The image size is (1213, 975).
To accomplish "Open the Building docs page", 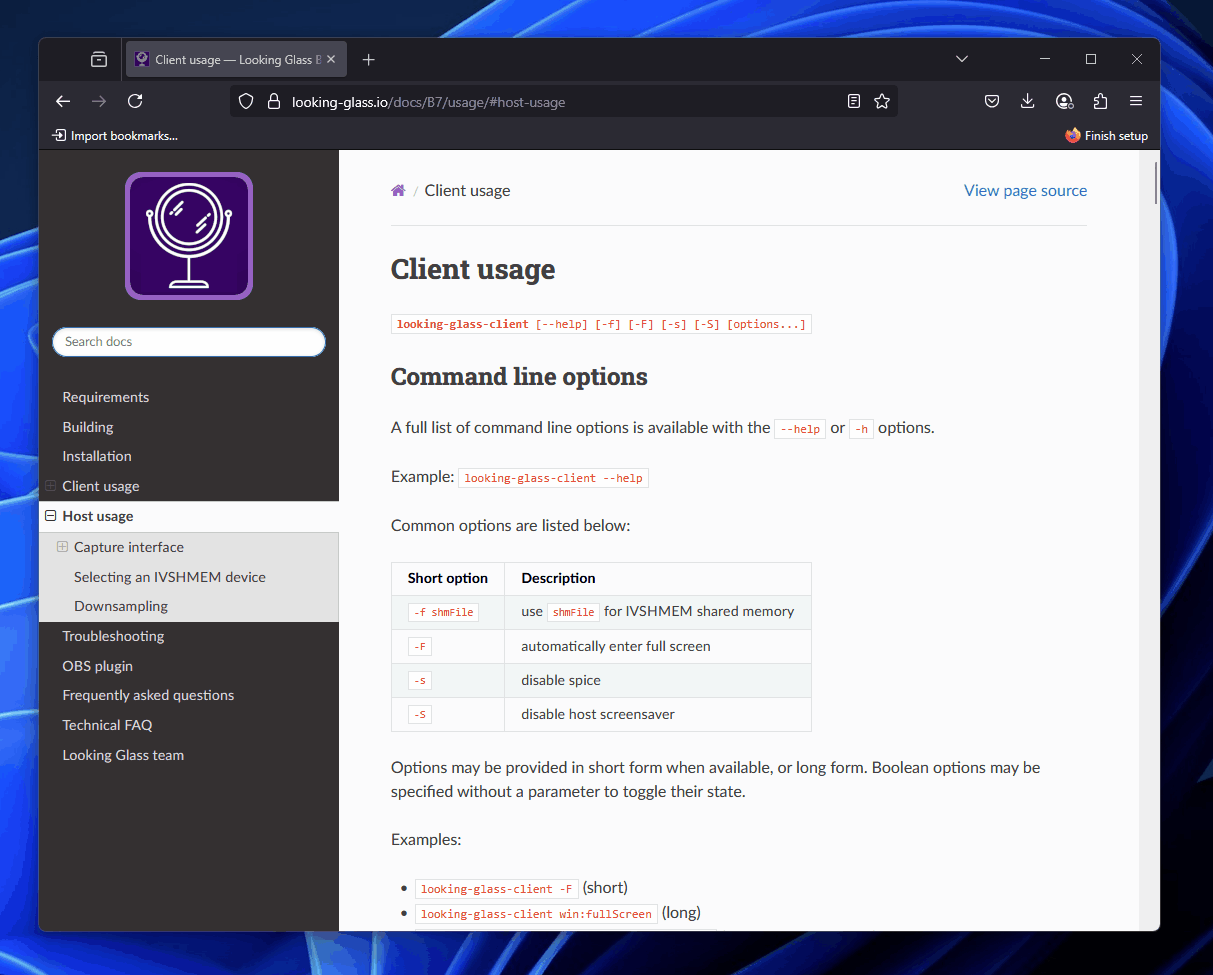I will (x=88, y=427).
